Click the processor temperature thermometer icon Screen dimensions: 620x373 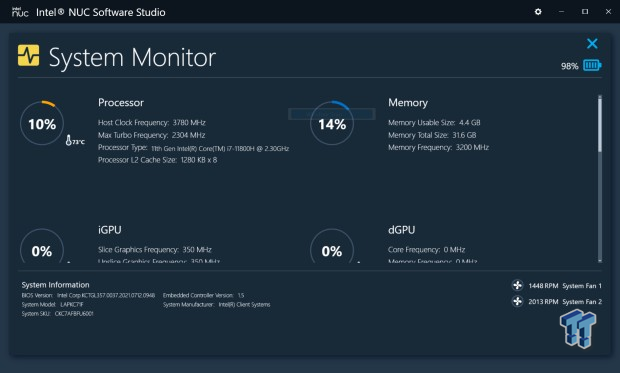click(69, 140)
